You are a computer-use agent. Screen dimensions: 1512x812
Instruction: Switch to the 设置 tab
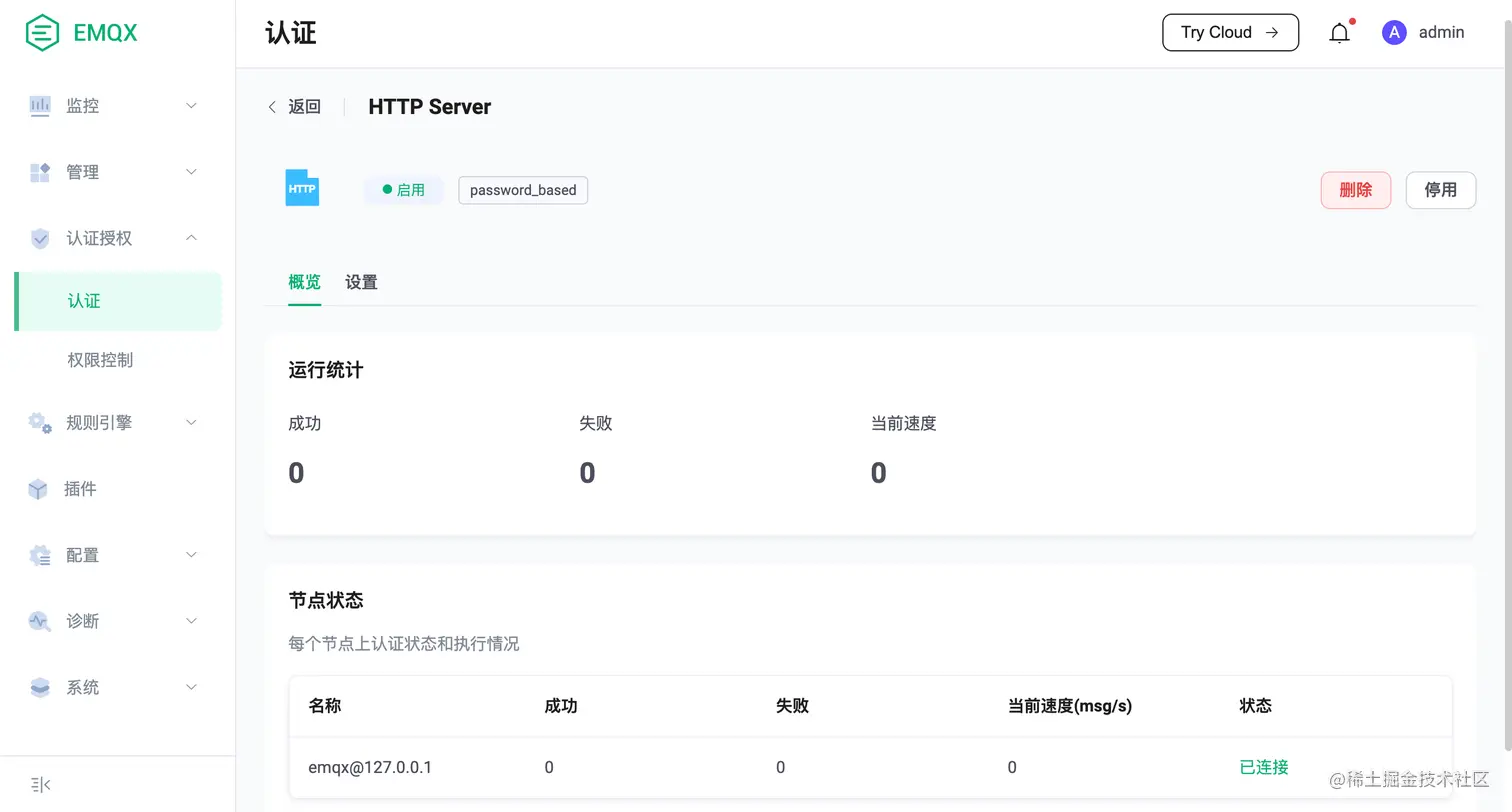tap(360, 282)
